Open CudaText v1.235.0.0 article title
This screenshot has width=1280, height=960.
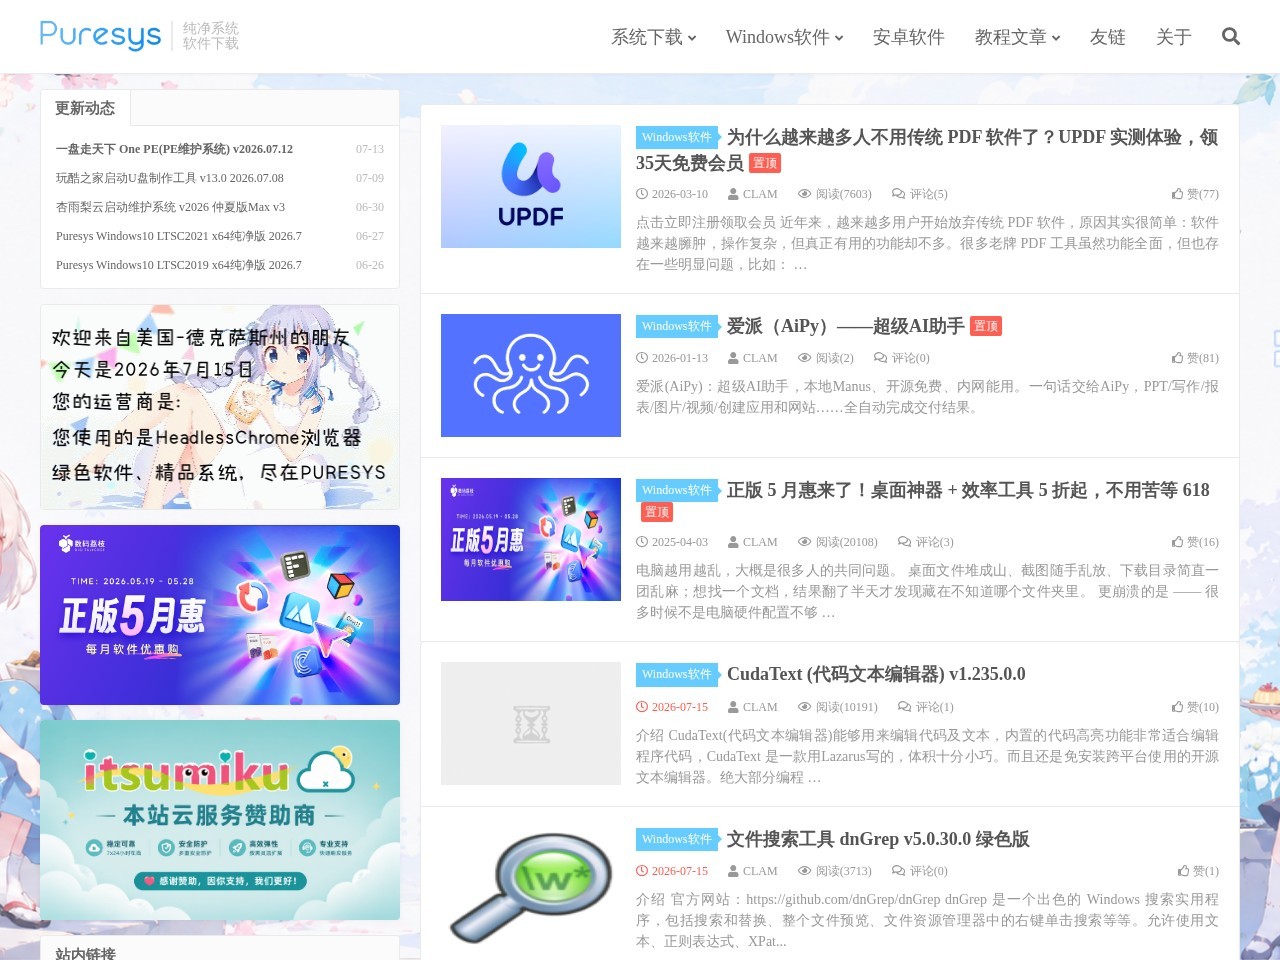pos(876,674)
